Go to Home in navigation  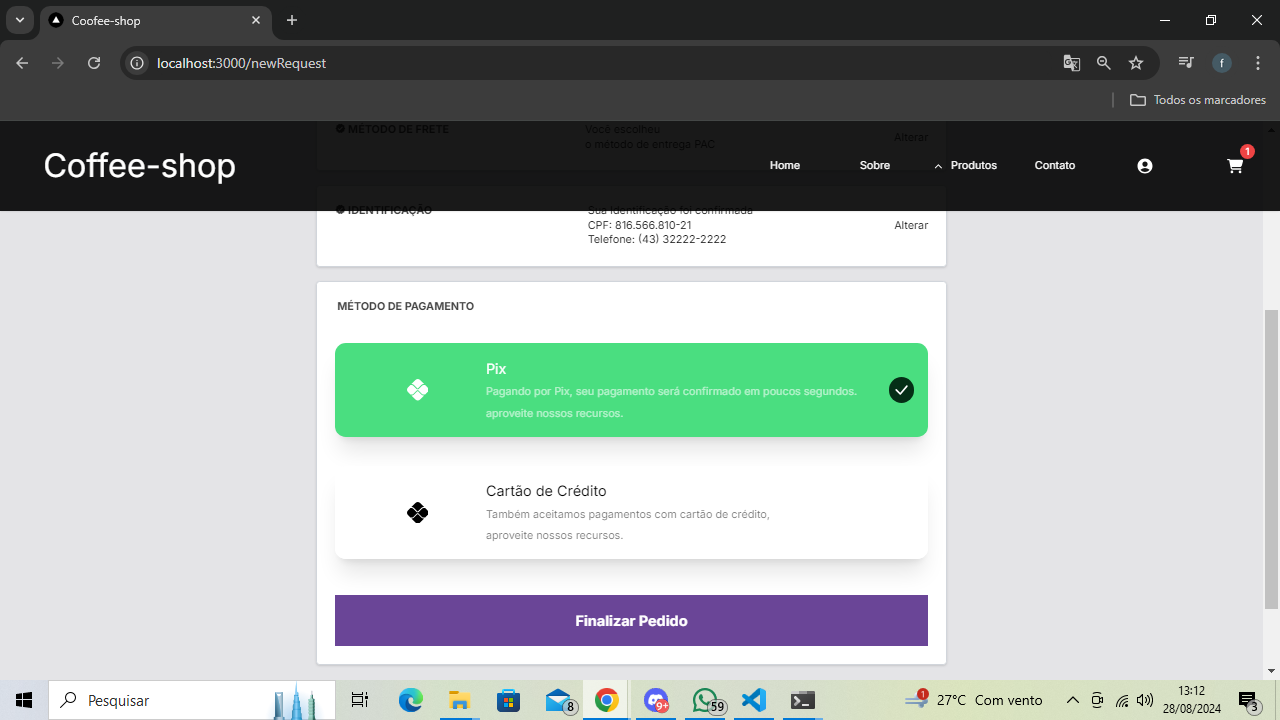[x=785, y=166]
